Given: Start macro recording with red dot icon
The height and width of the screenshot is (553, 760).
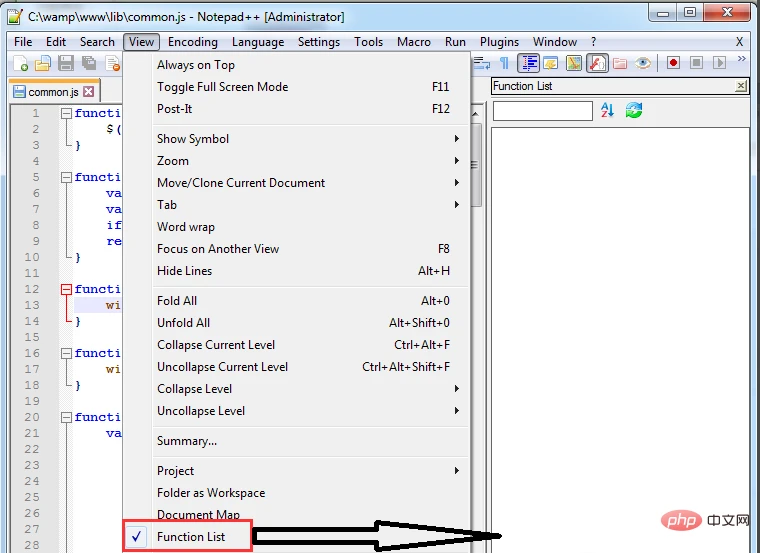Looking at the screenshot, I should pyautogui.click(x=673, y=63).
